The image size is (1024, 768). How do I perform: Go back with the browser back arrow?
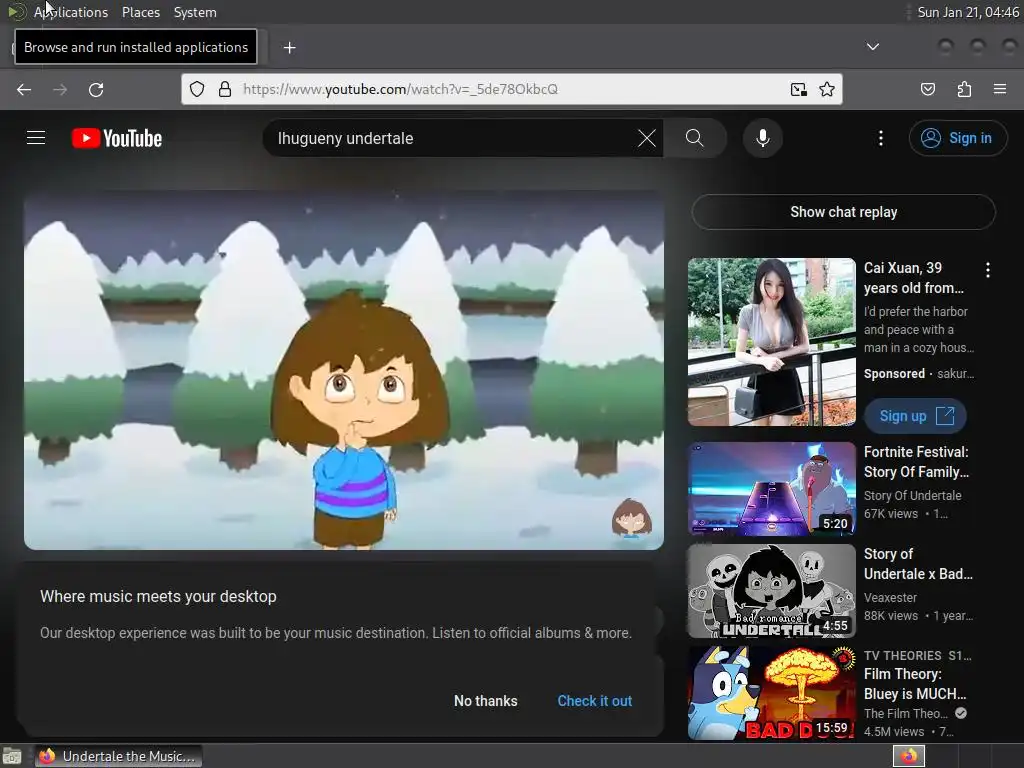click(x=24, y=89)
